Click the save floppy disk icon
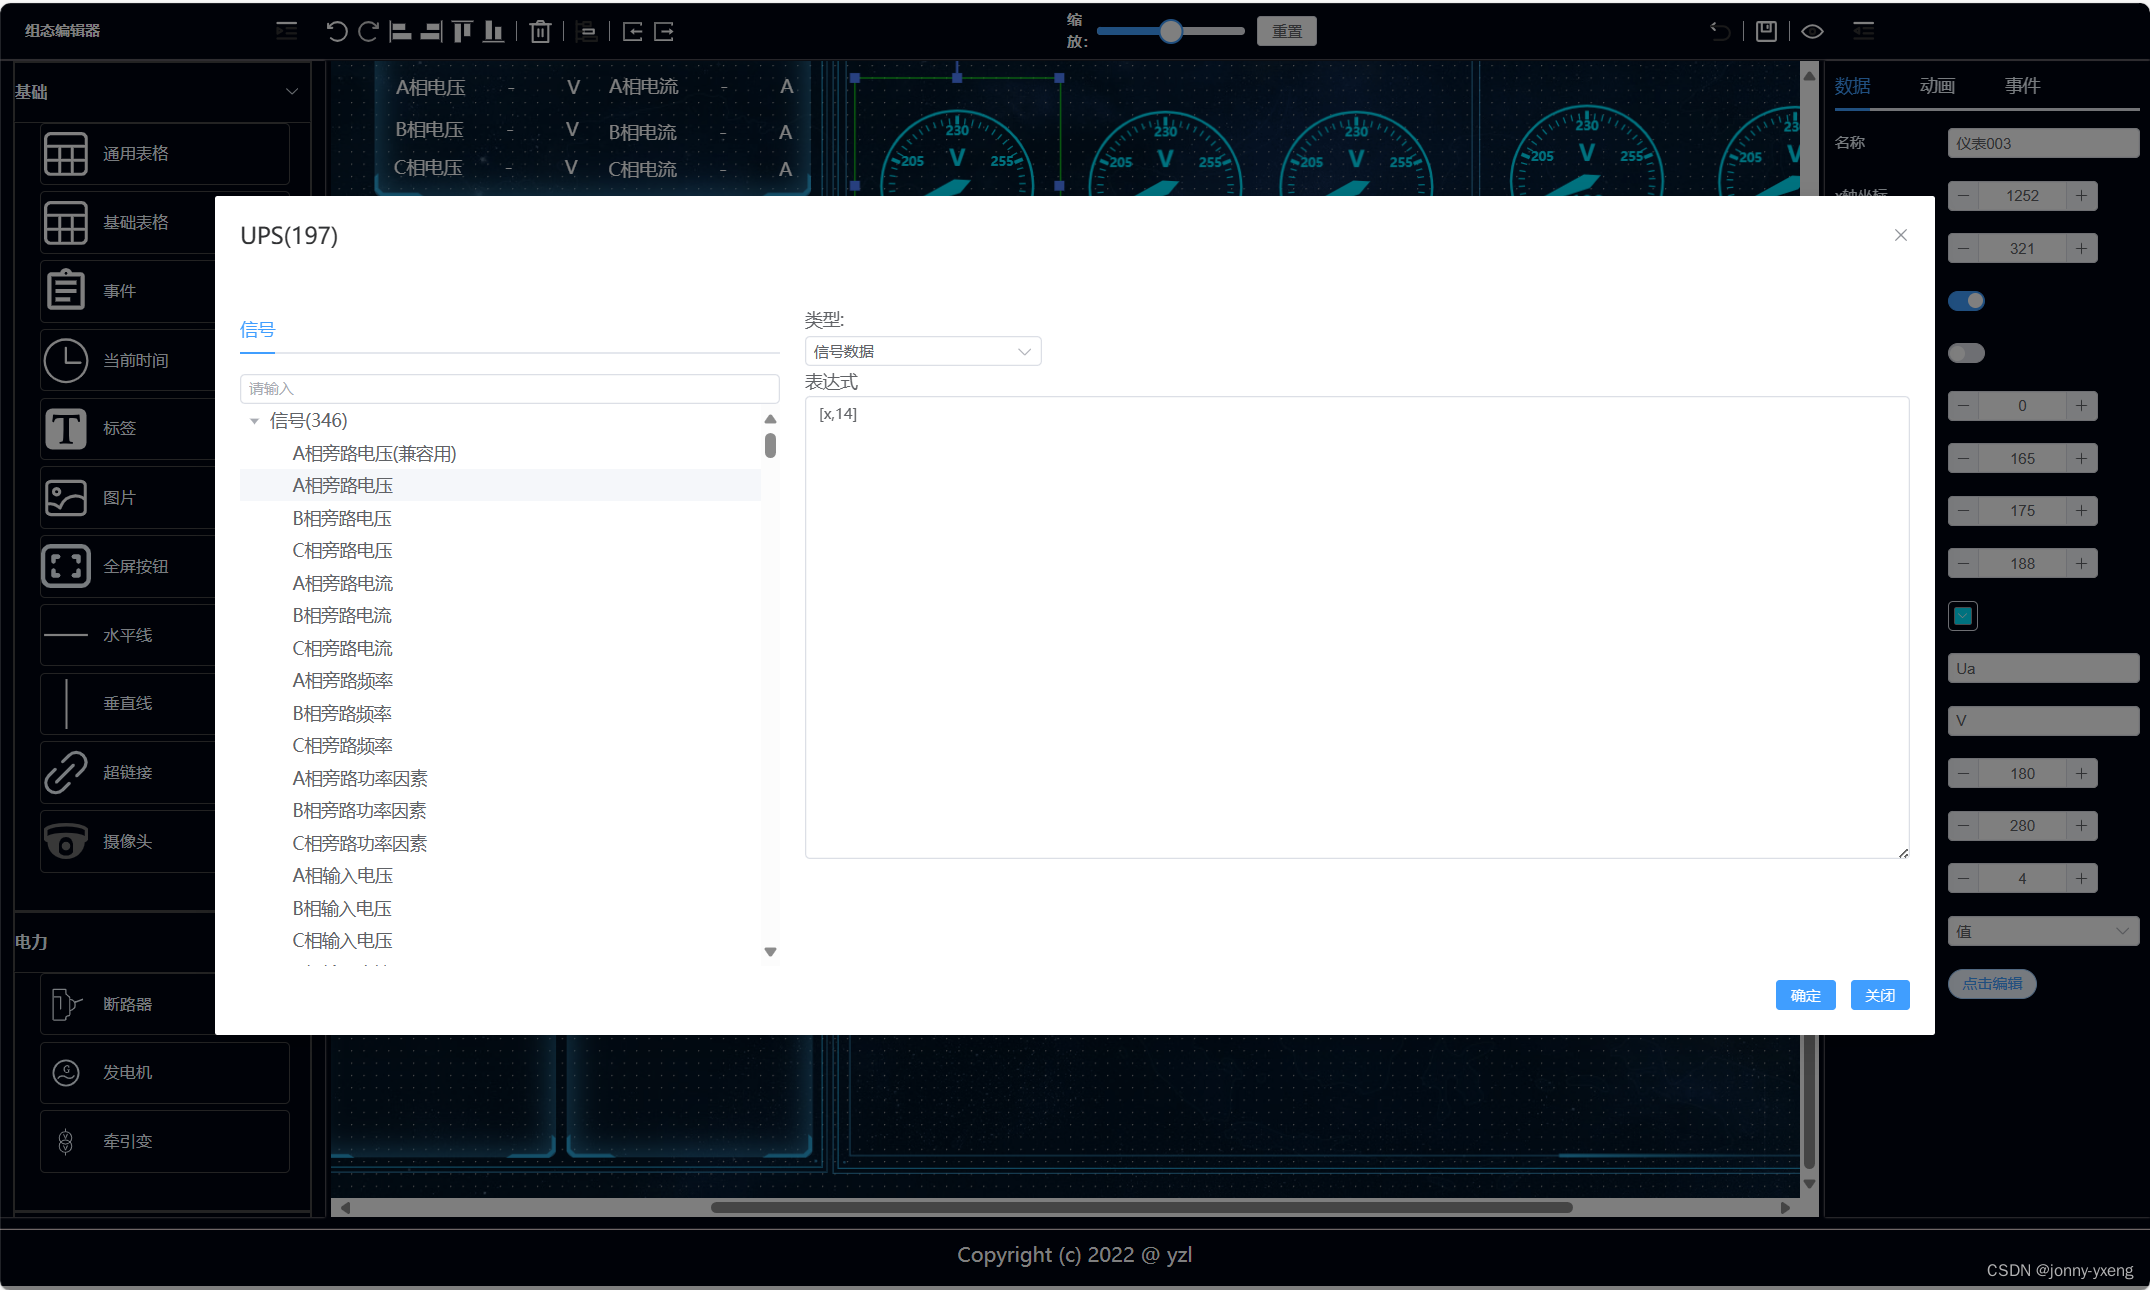Screen dimensions: 2150x1290 1767,32
